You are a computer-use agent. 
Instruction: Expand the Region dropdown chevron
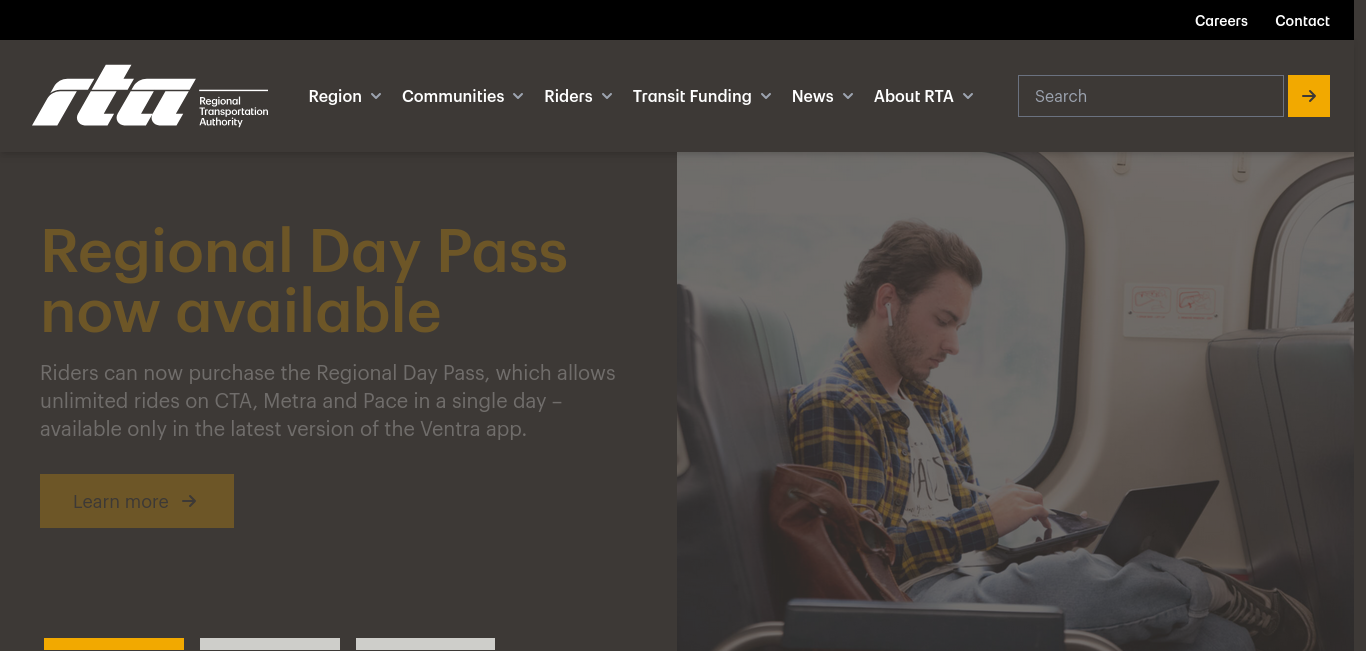376,96
